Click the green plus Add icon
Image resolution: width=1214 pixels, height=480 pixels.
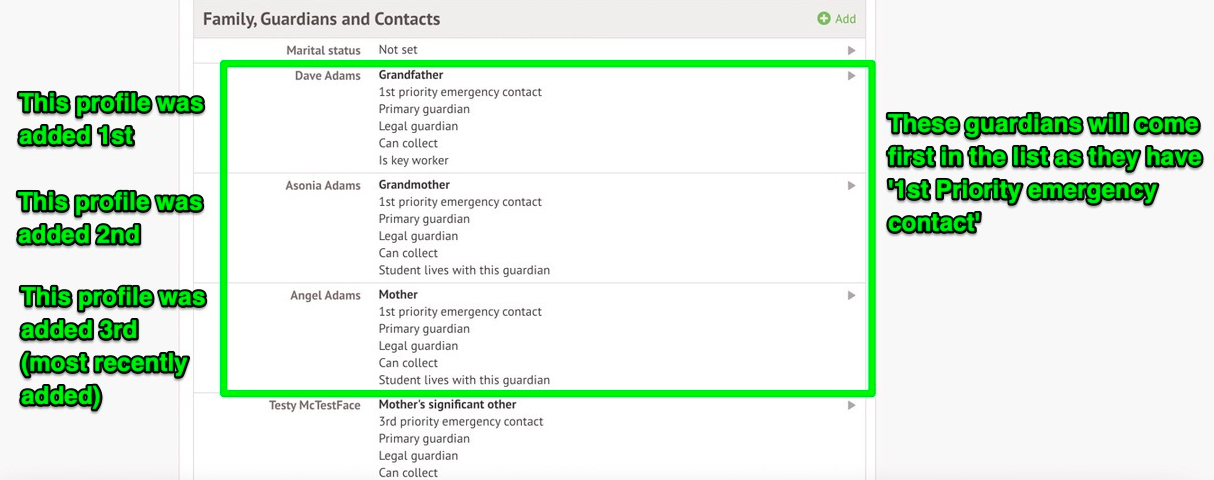click(824, 19)
